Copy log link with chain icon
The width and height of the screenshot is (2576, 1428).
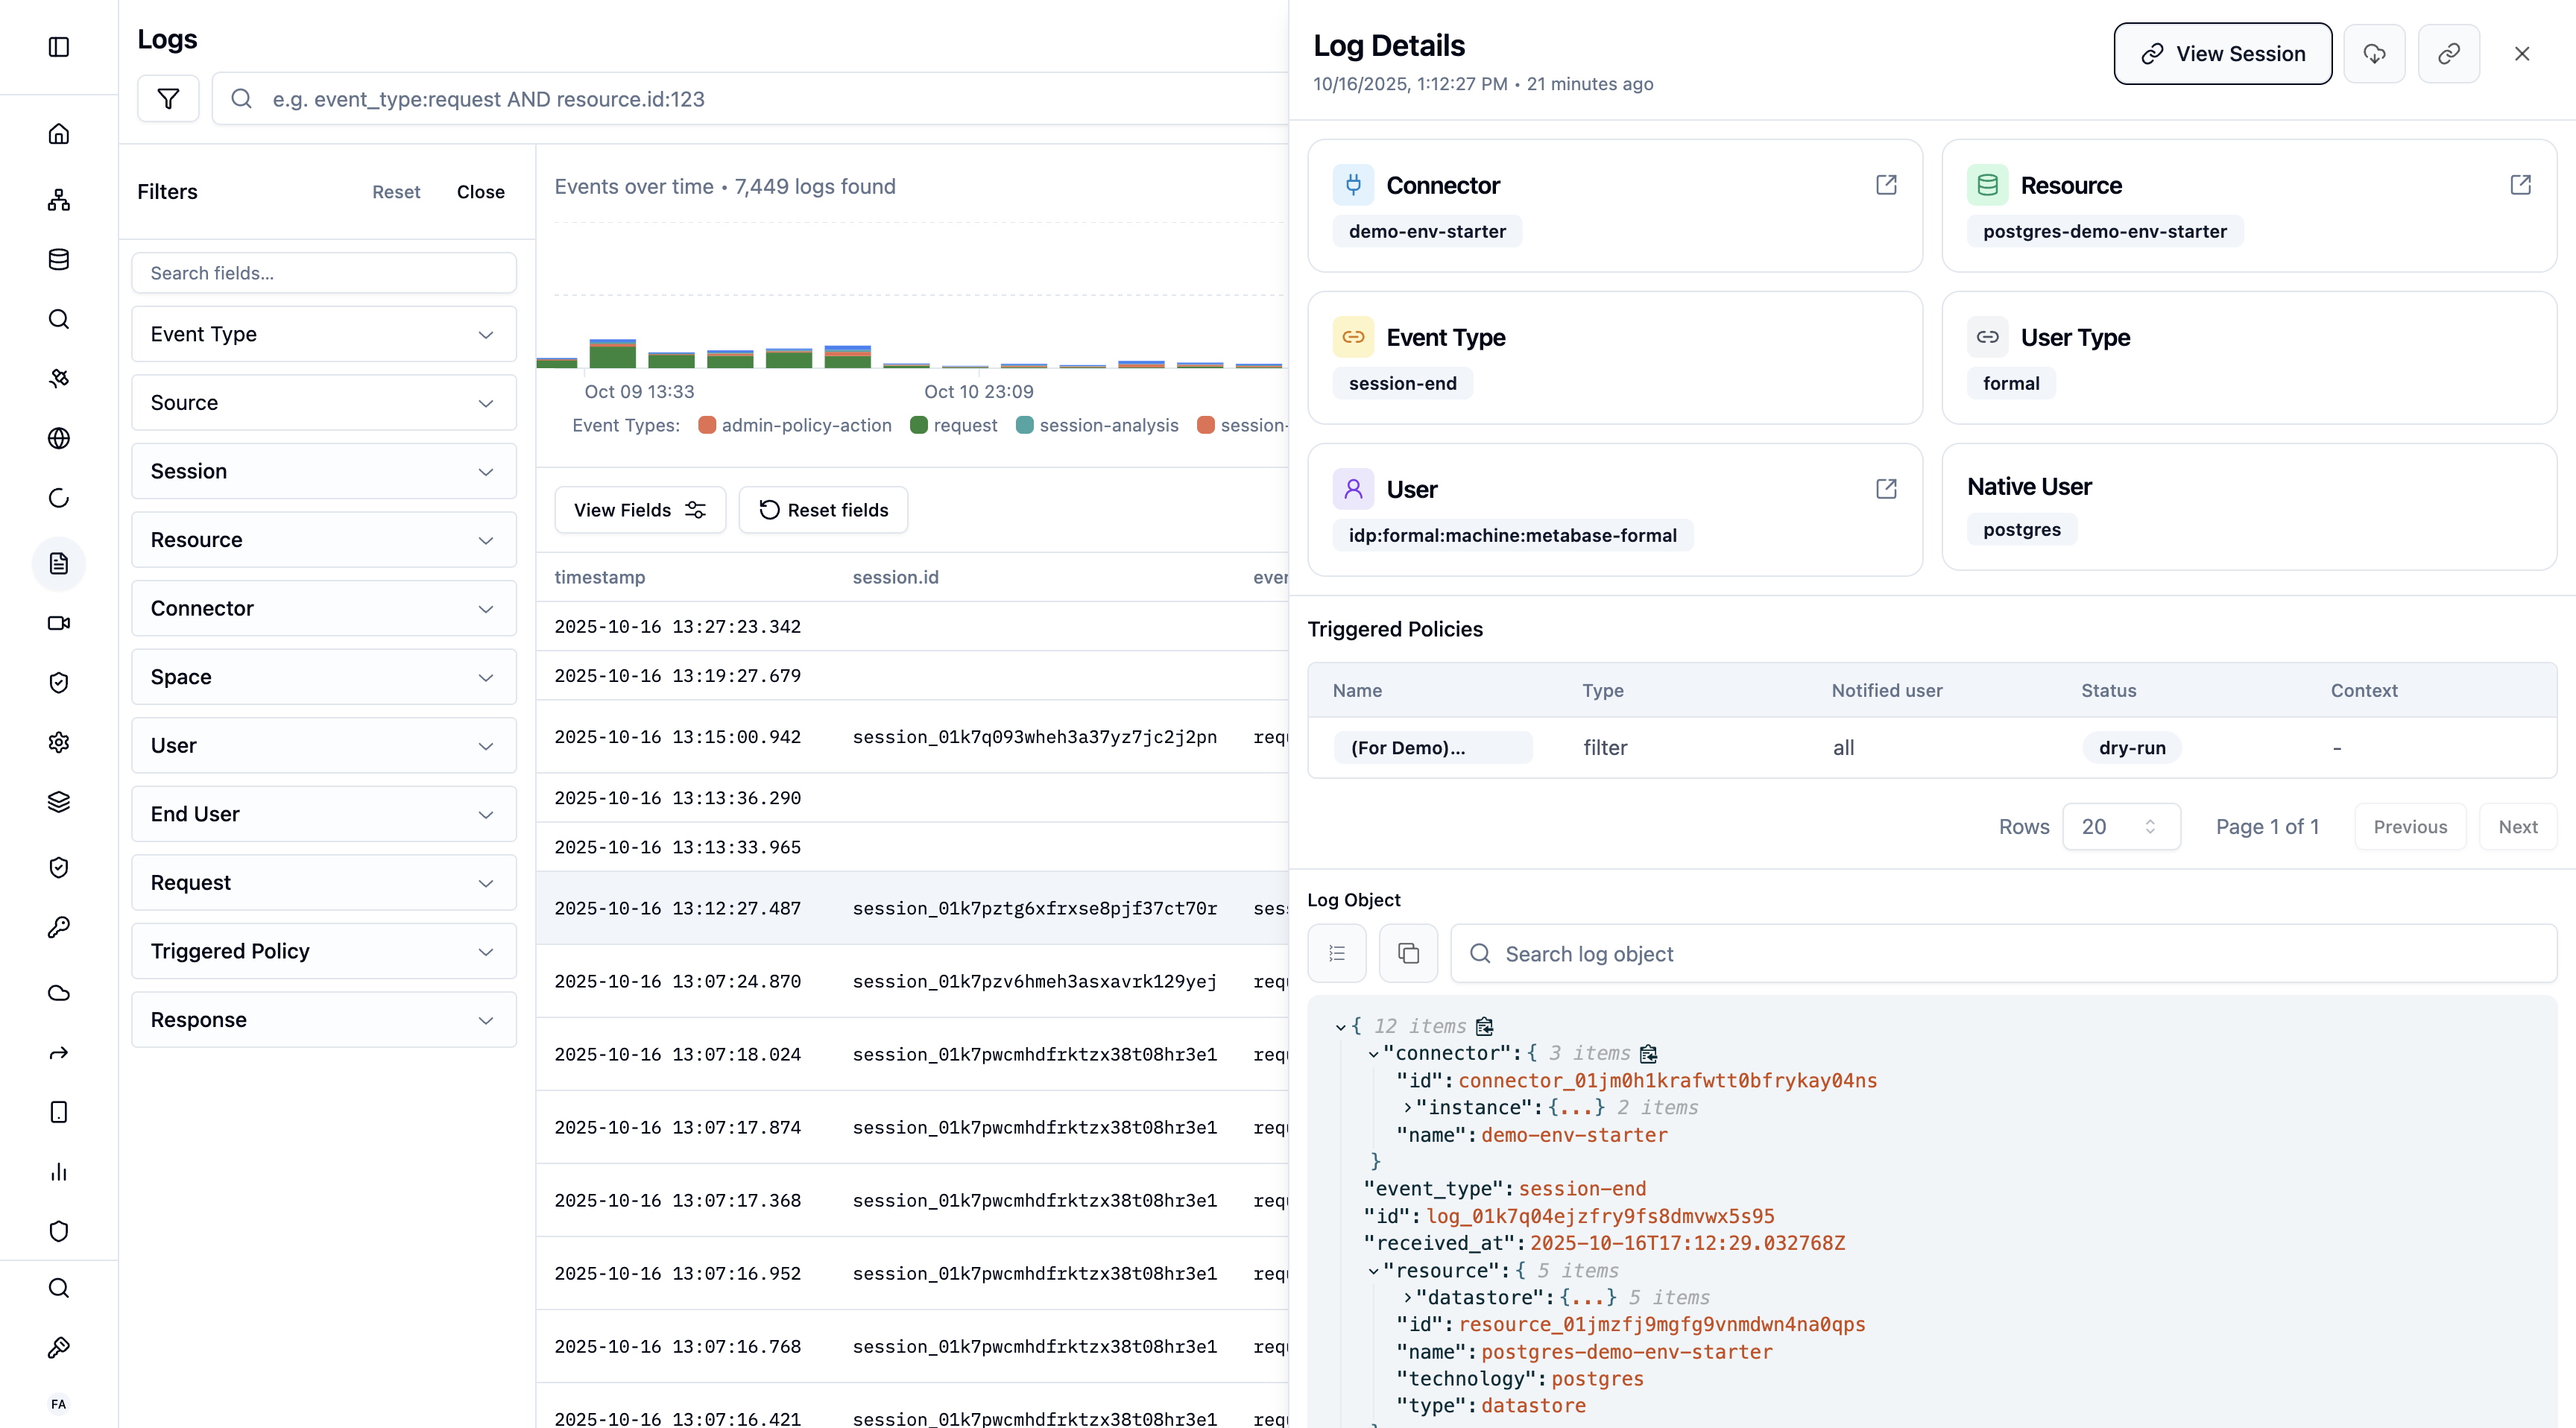click(x=2448, y=54)
